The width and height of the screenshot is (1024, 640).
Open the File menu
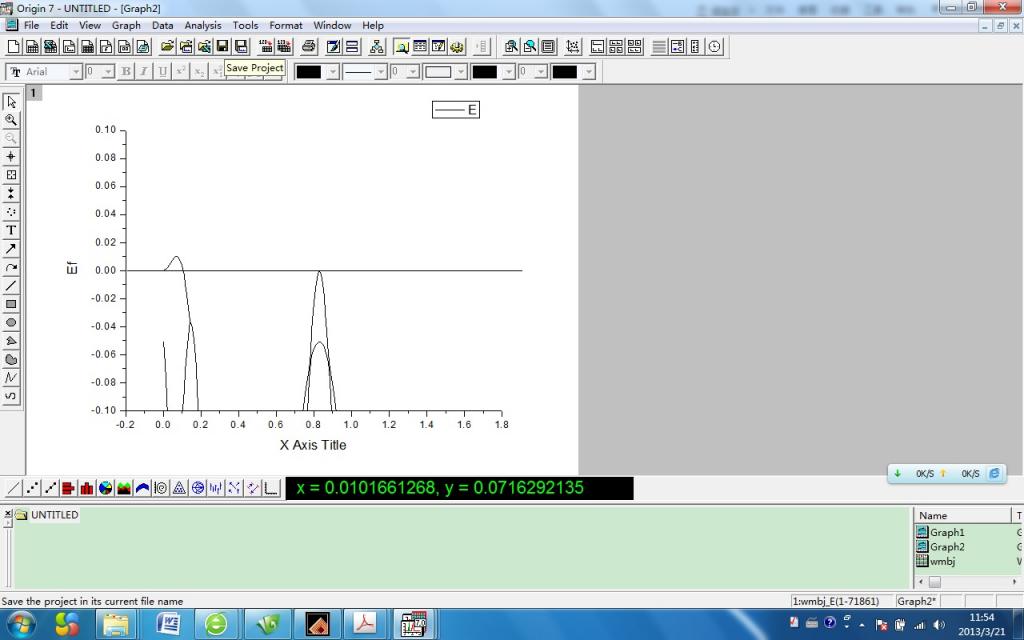[31, 25]
